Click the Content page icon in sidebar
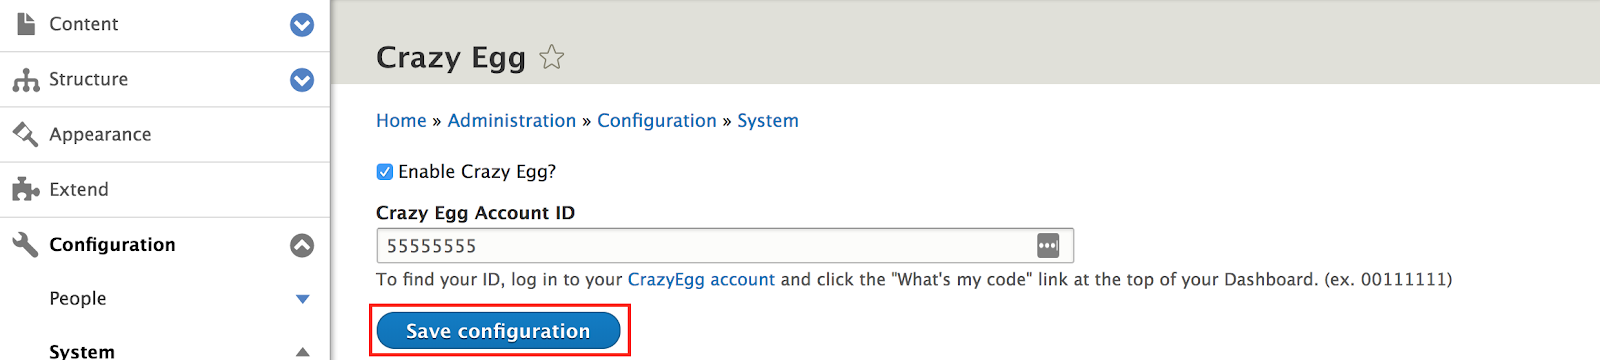 coord(26,23)
